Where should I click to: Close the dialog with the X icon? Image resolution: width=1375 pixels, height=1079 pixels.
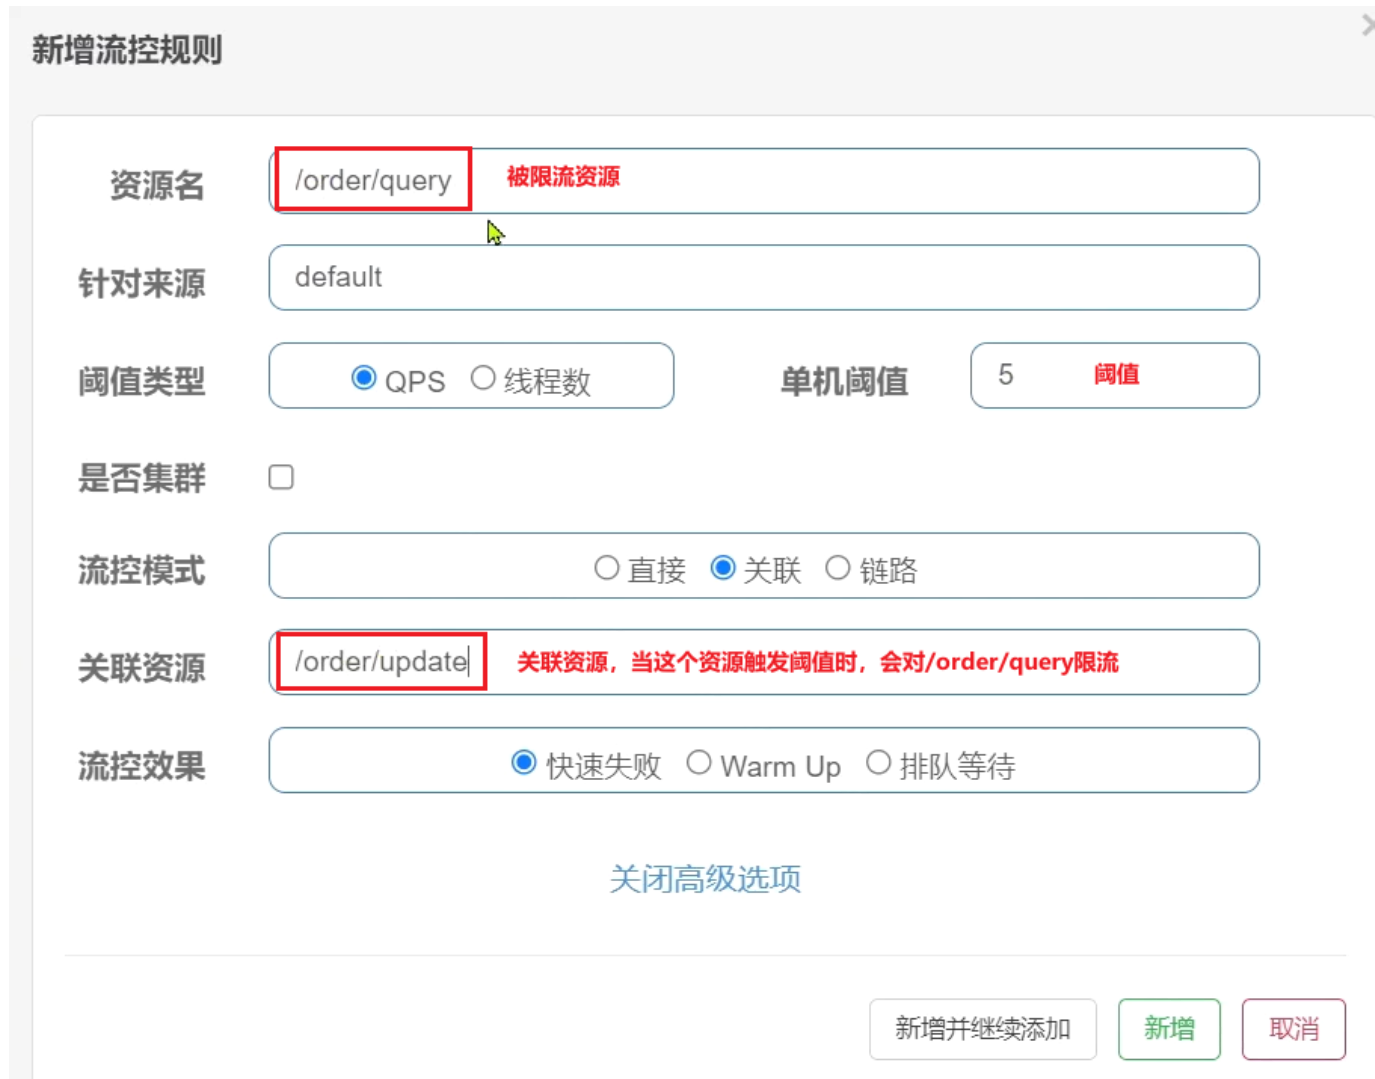click(1368, 26)
